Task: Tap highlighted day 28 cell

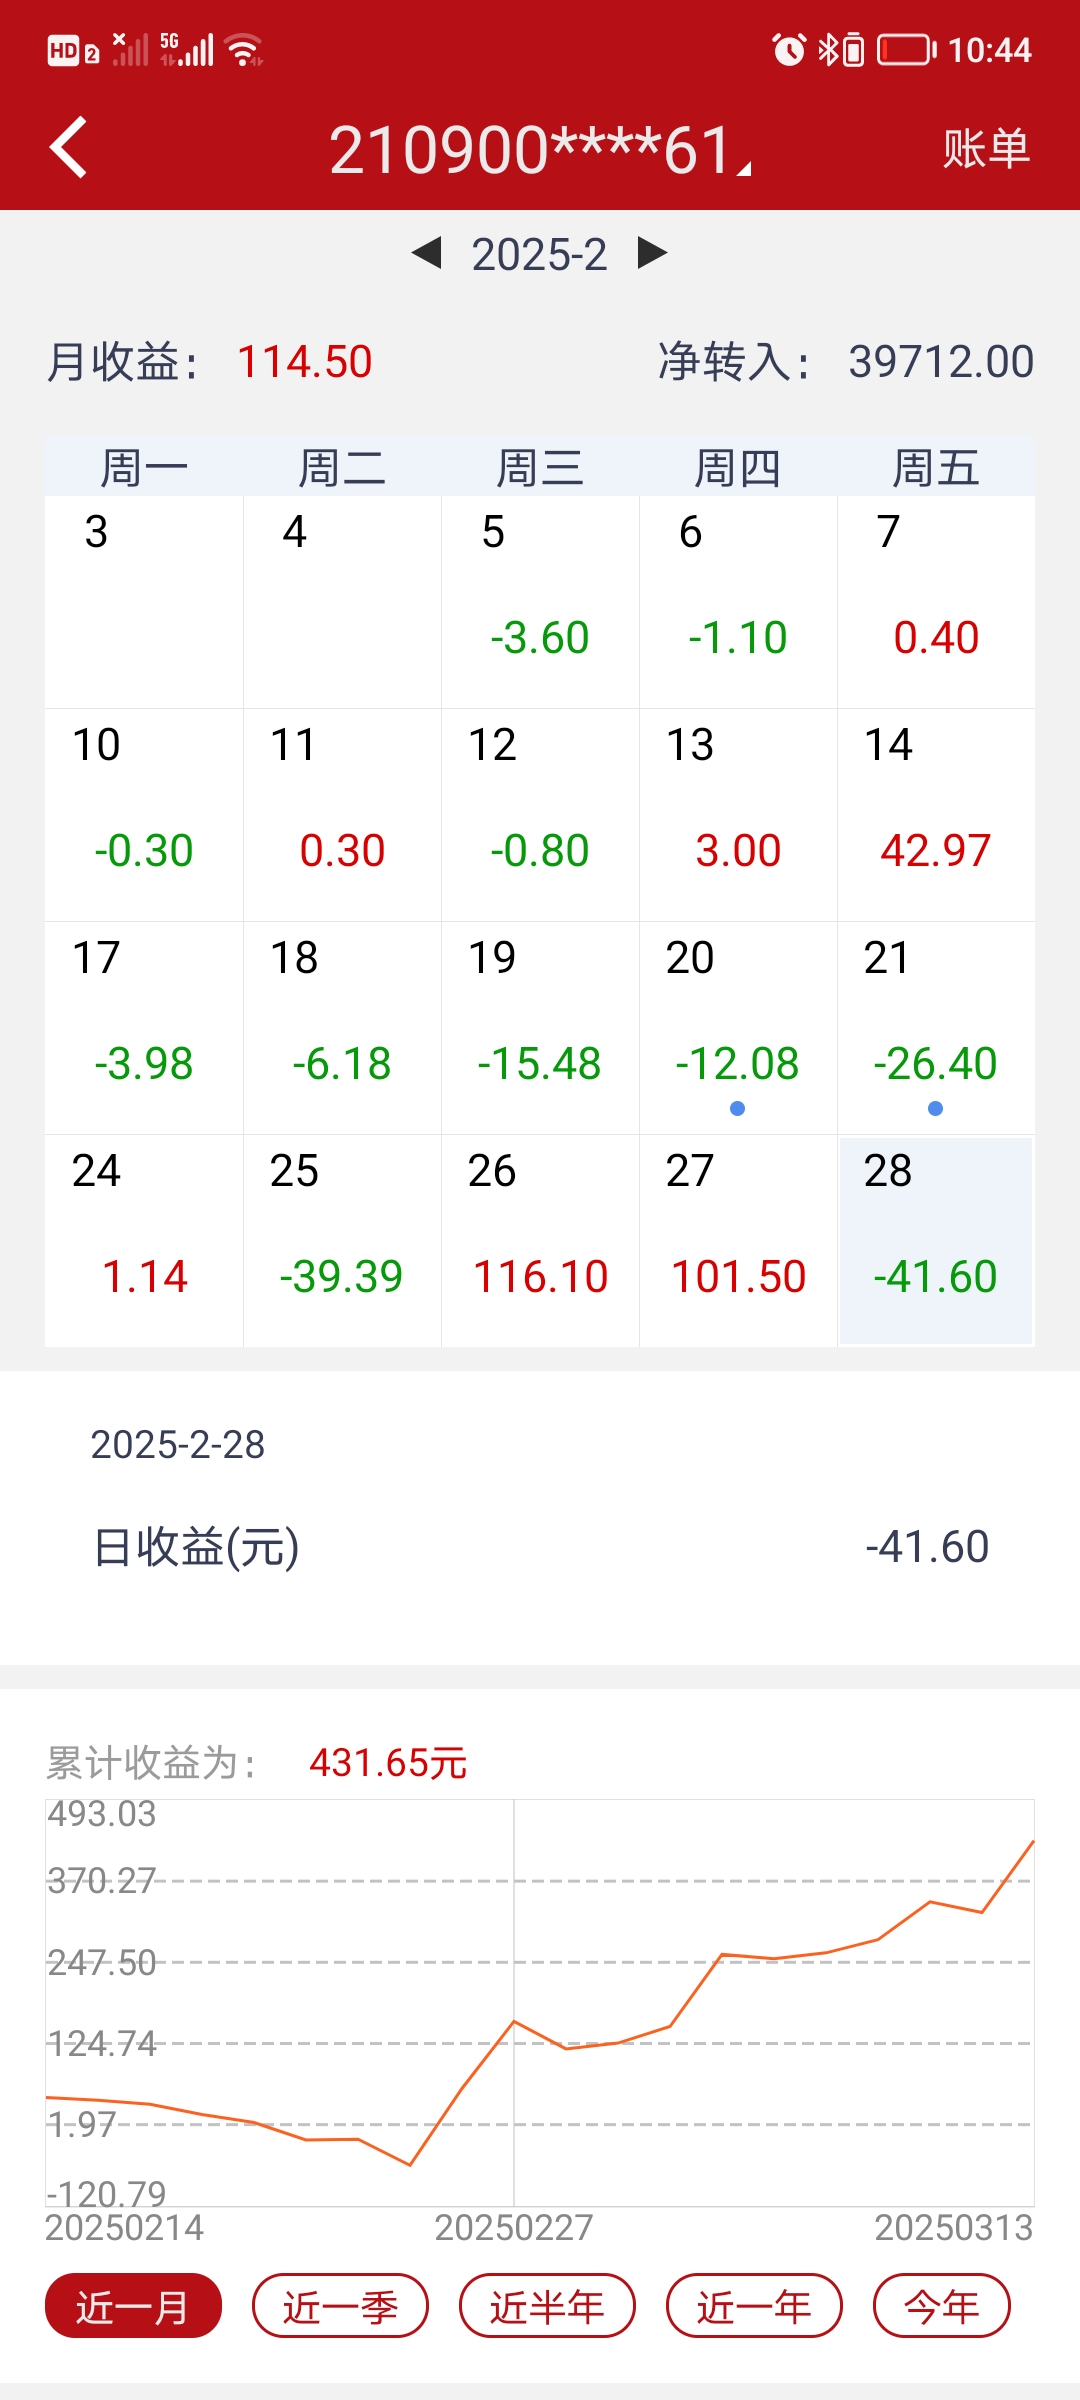Action: click(x=935, y=1241)
